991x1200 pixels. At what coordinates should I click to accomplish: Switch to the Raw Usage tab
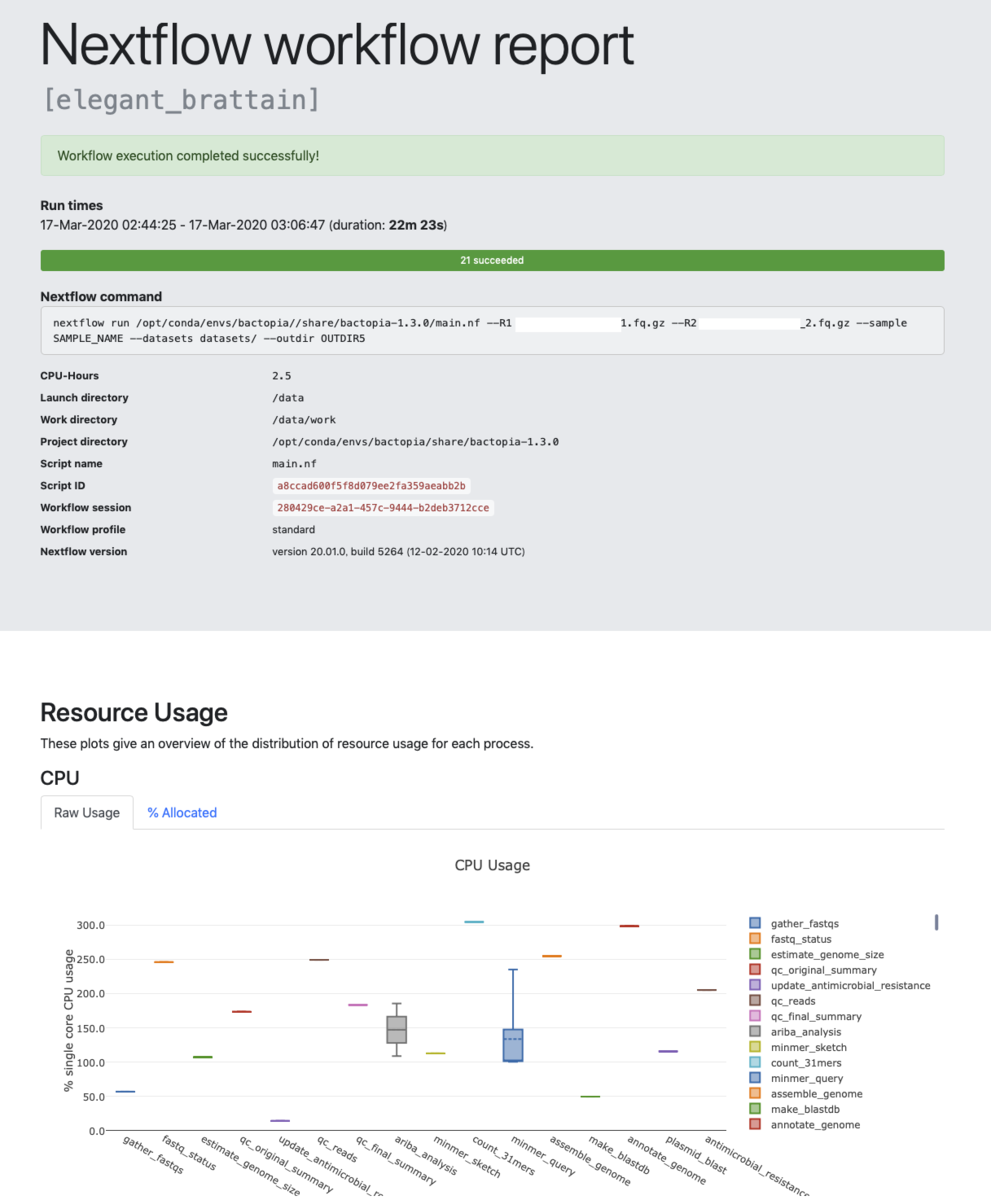[x=87, y=813]
